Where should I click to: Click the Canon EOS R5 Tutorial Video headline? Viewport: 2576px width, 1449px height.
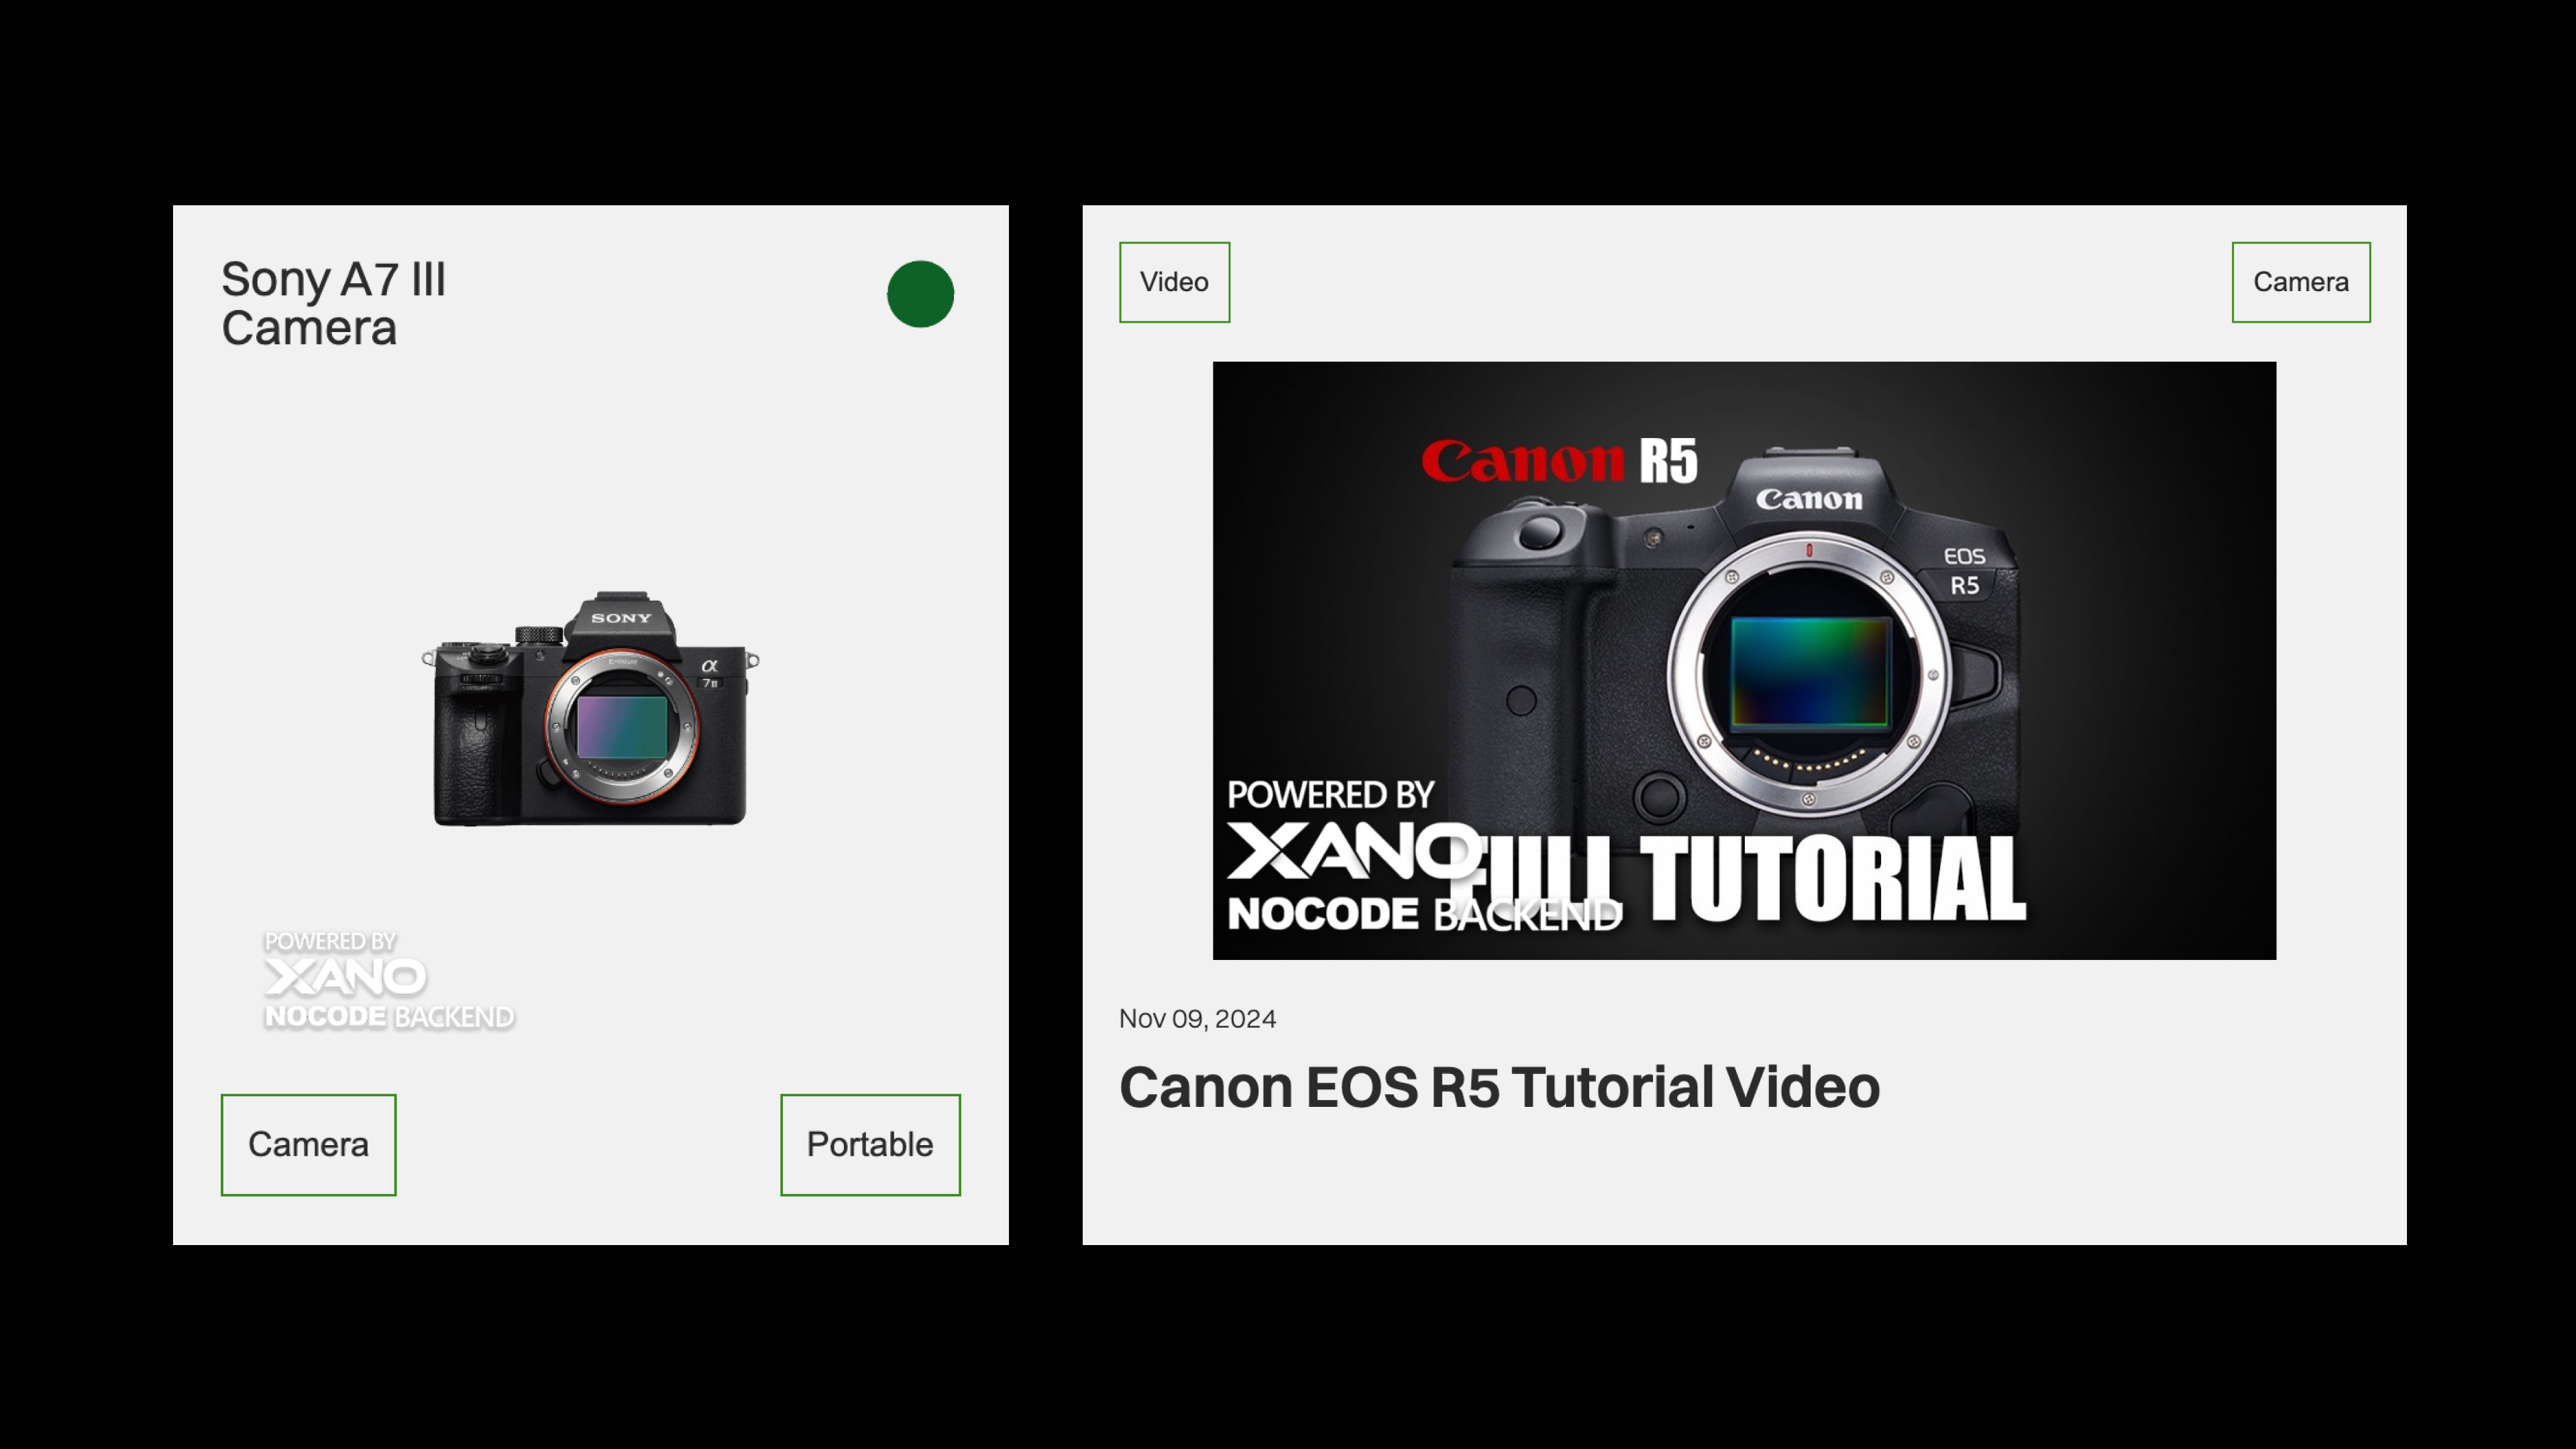coord(1499,1087)
